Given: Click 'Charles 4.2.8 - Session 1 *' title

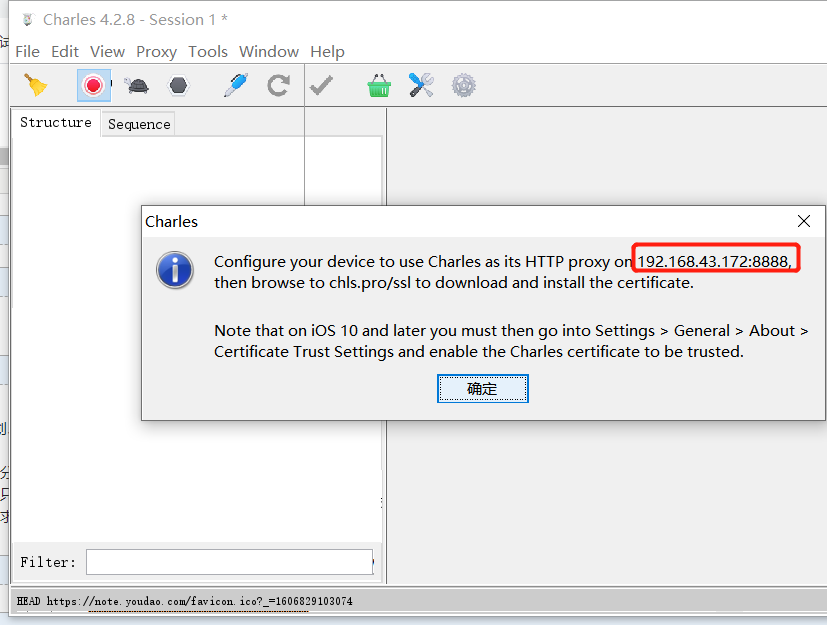Looking at the screenshot, I should (x=135, y=20).
